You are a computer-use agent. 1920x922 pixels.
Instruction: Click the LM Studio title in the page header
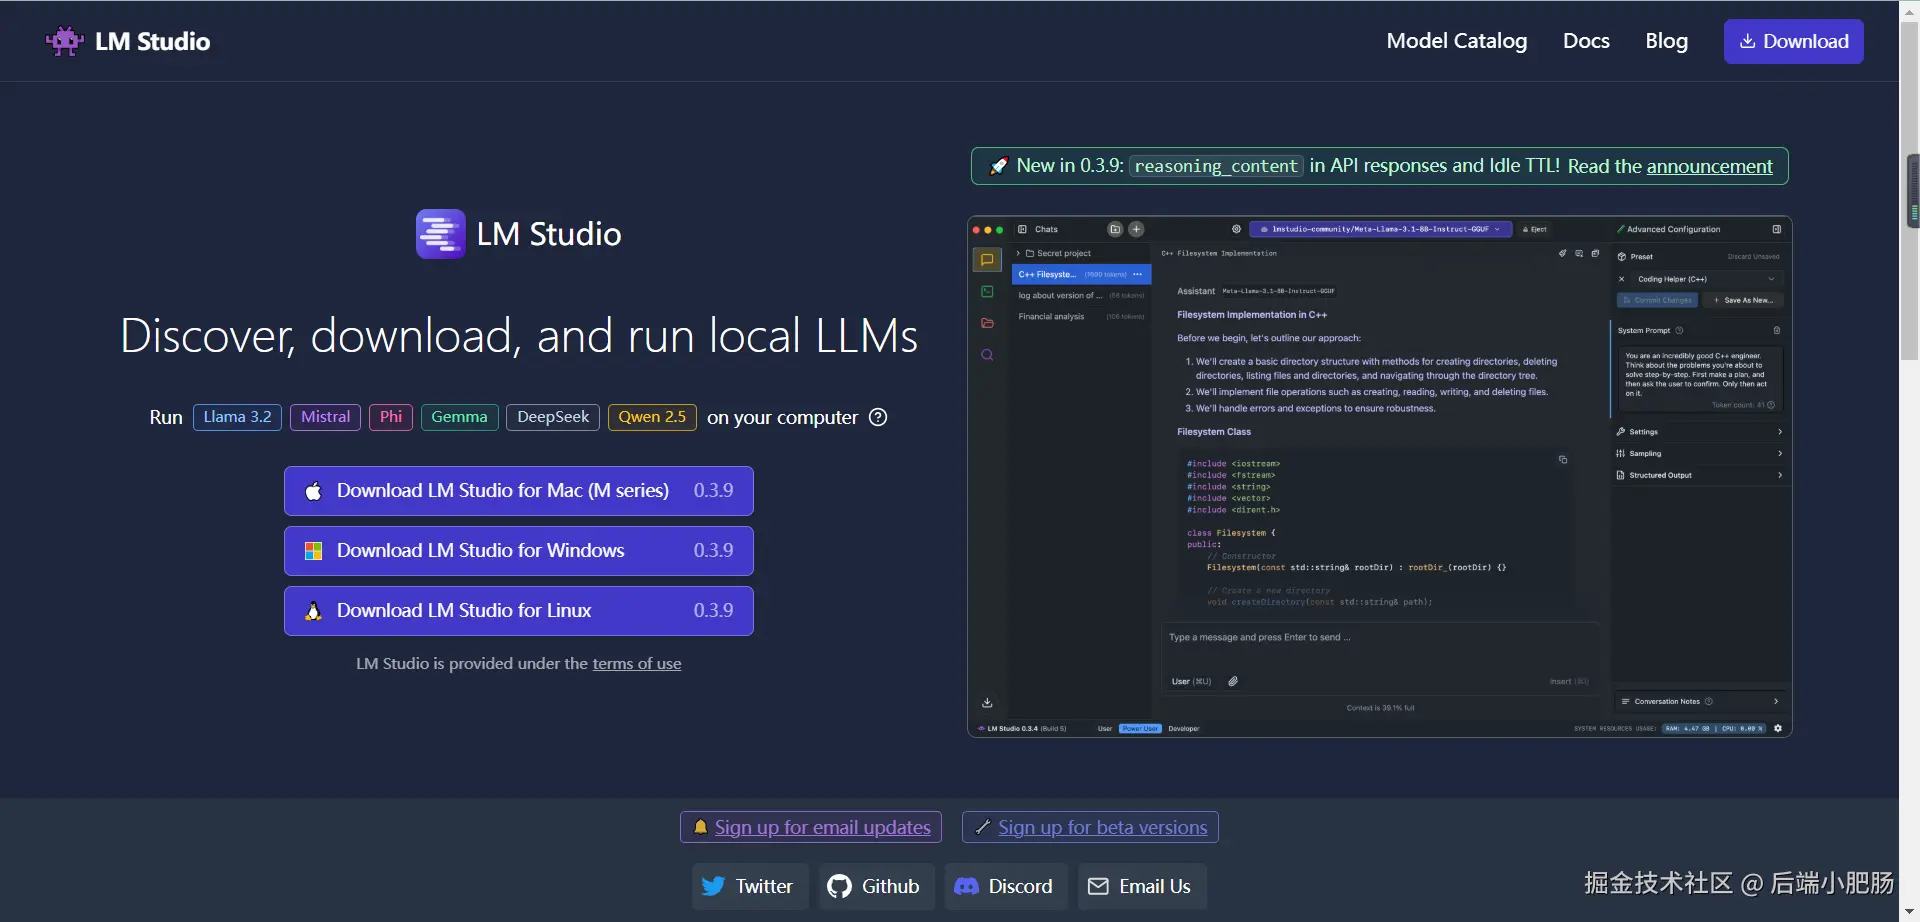153,41
